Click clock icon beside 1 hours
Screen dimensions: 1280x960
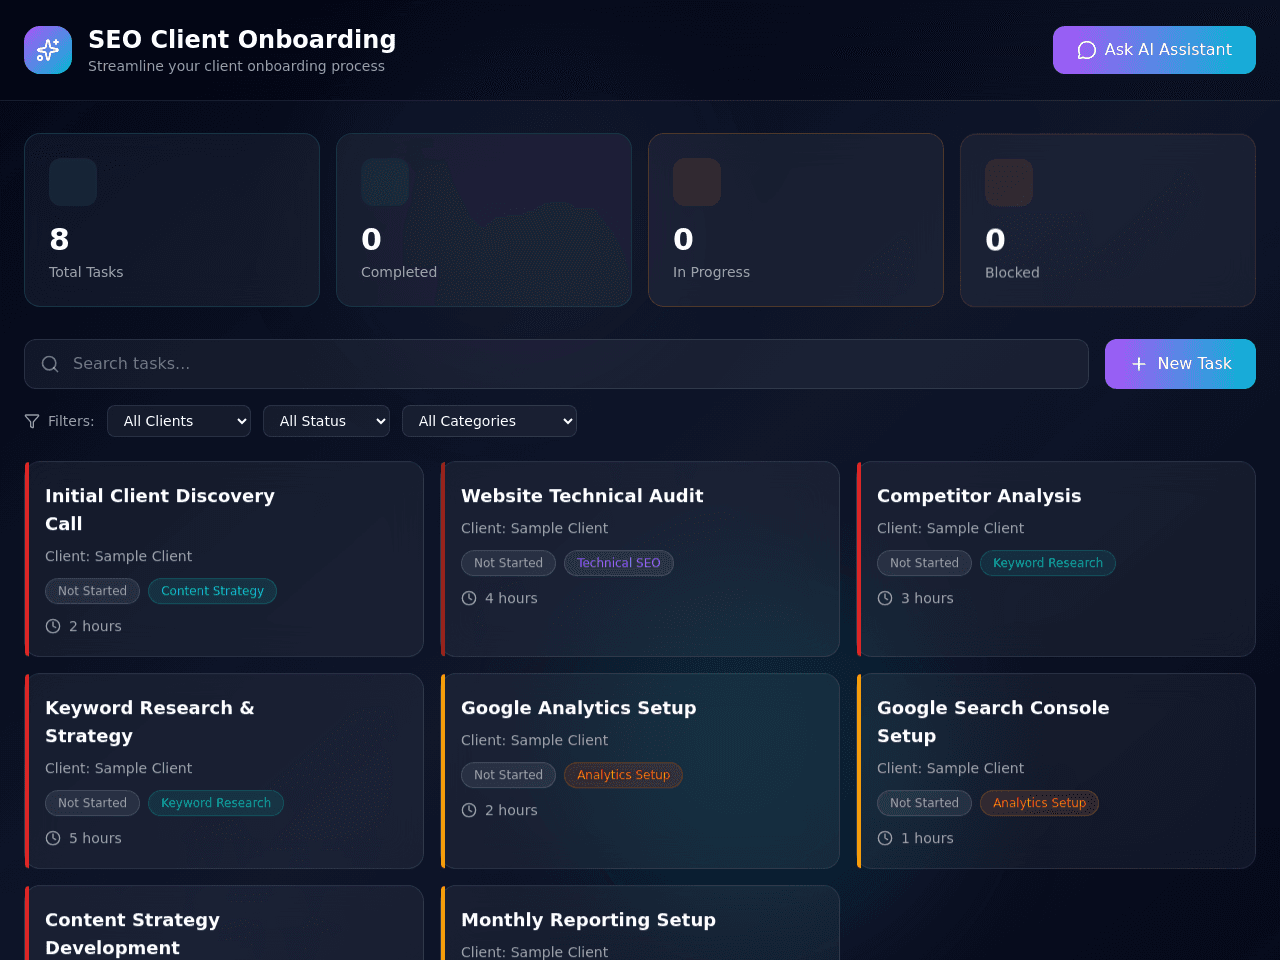click(885, 838)
